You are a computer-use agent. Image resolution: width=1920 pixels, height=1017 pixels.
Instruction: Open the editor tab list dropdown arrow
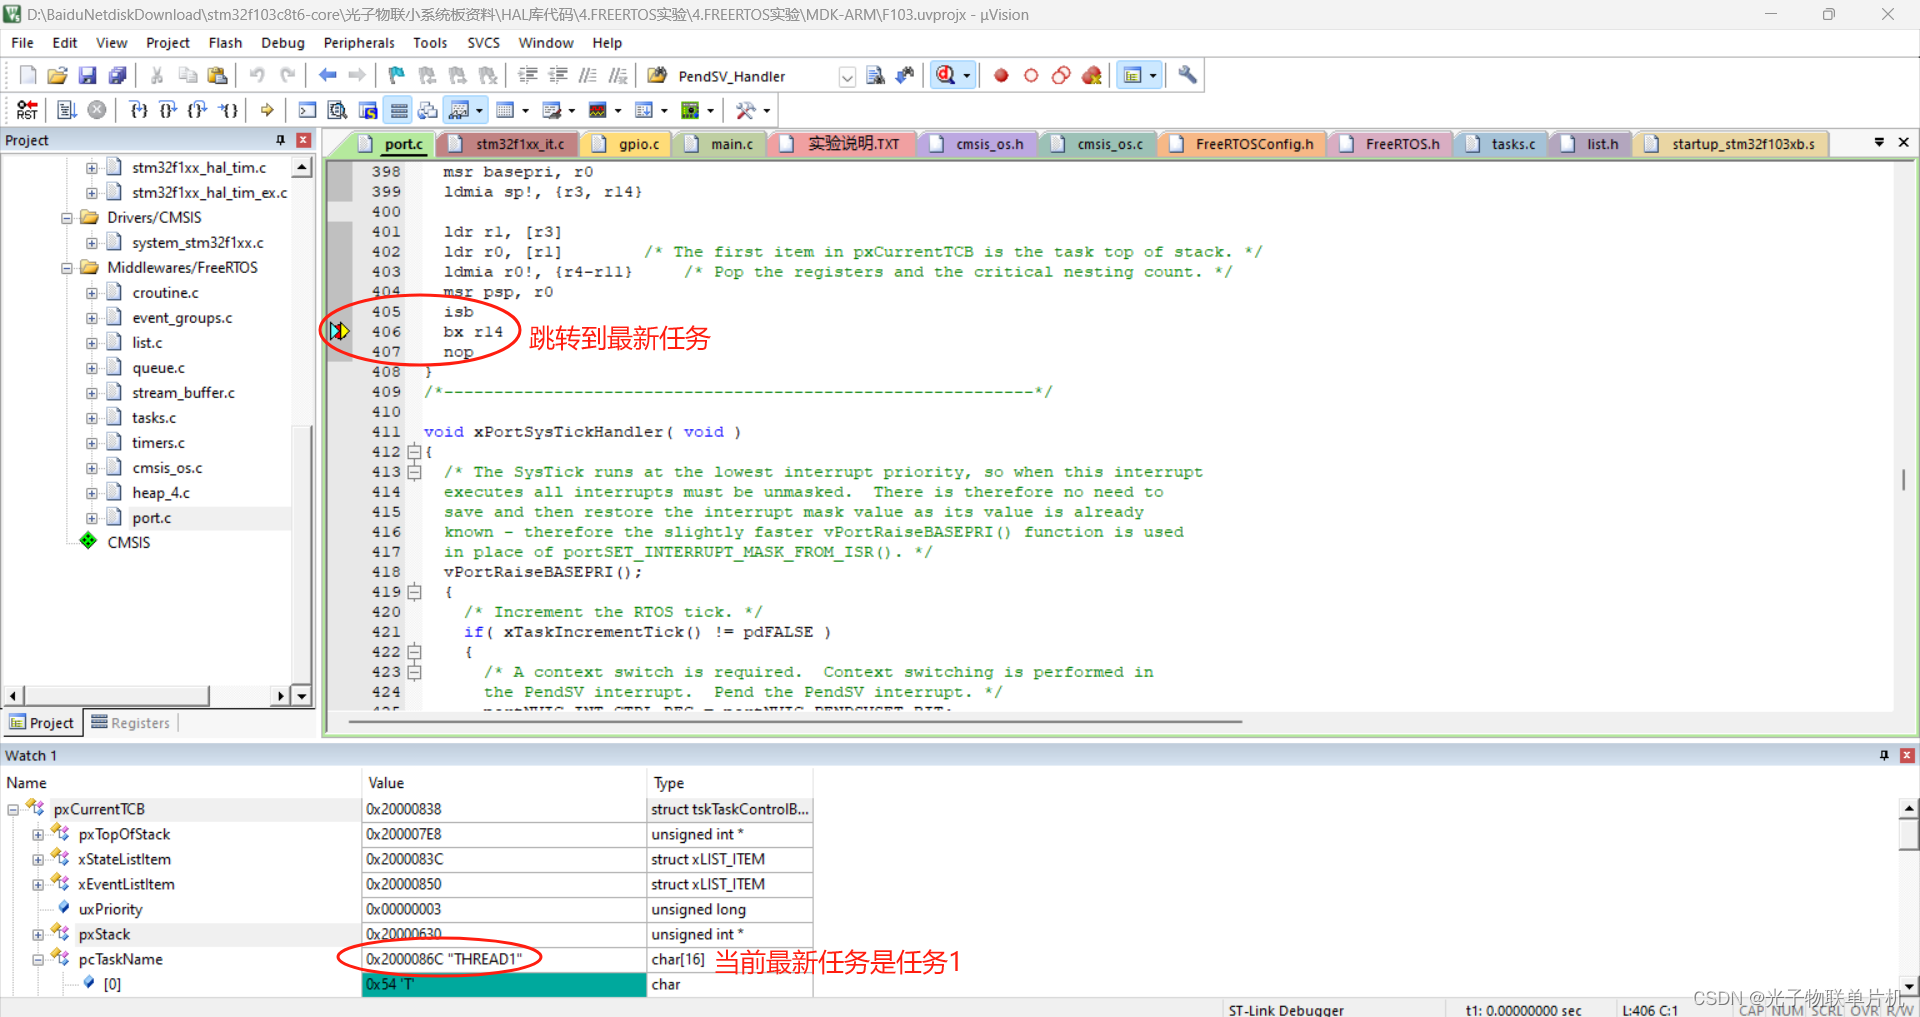coord(1879,143)
